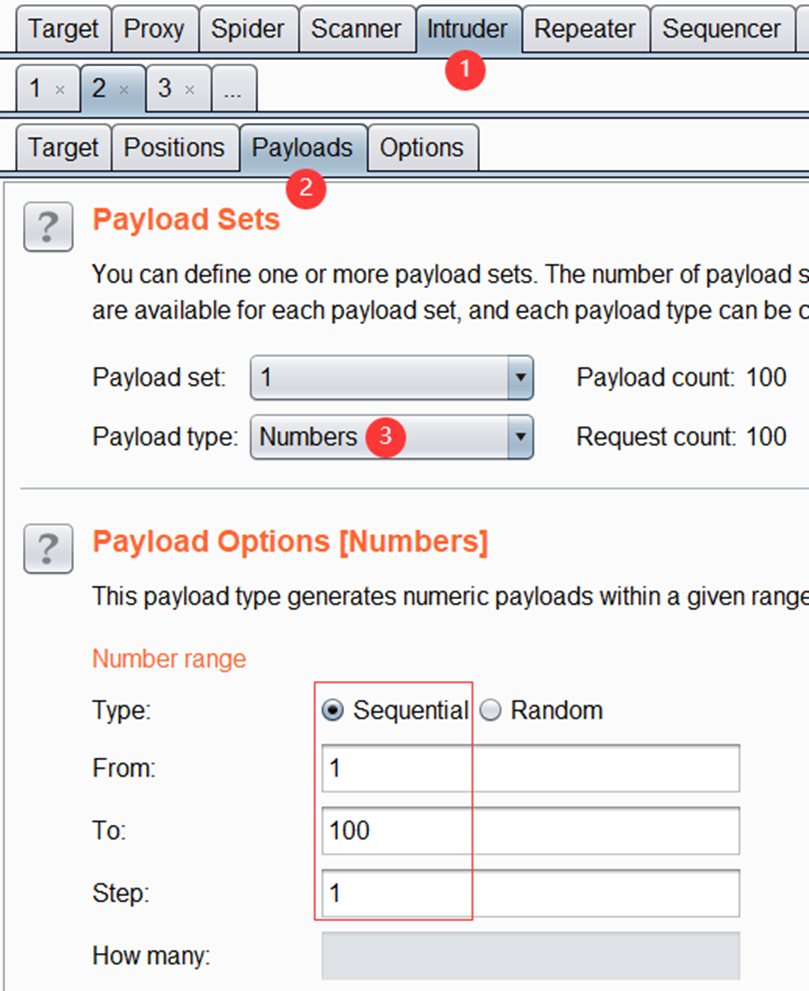Open the Payload set dropdown
Viewport: 809px width, 991px height.
point(392,377)
